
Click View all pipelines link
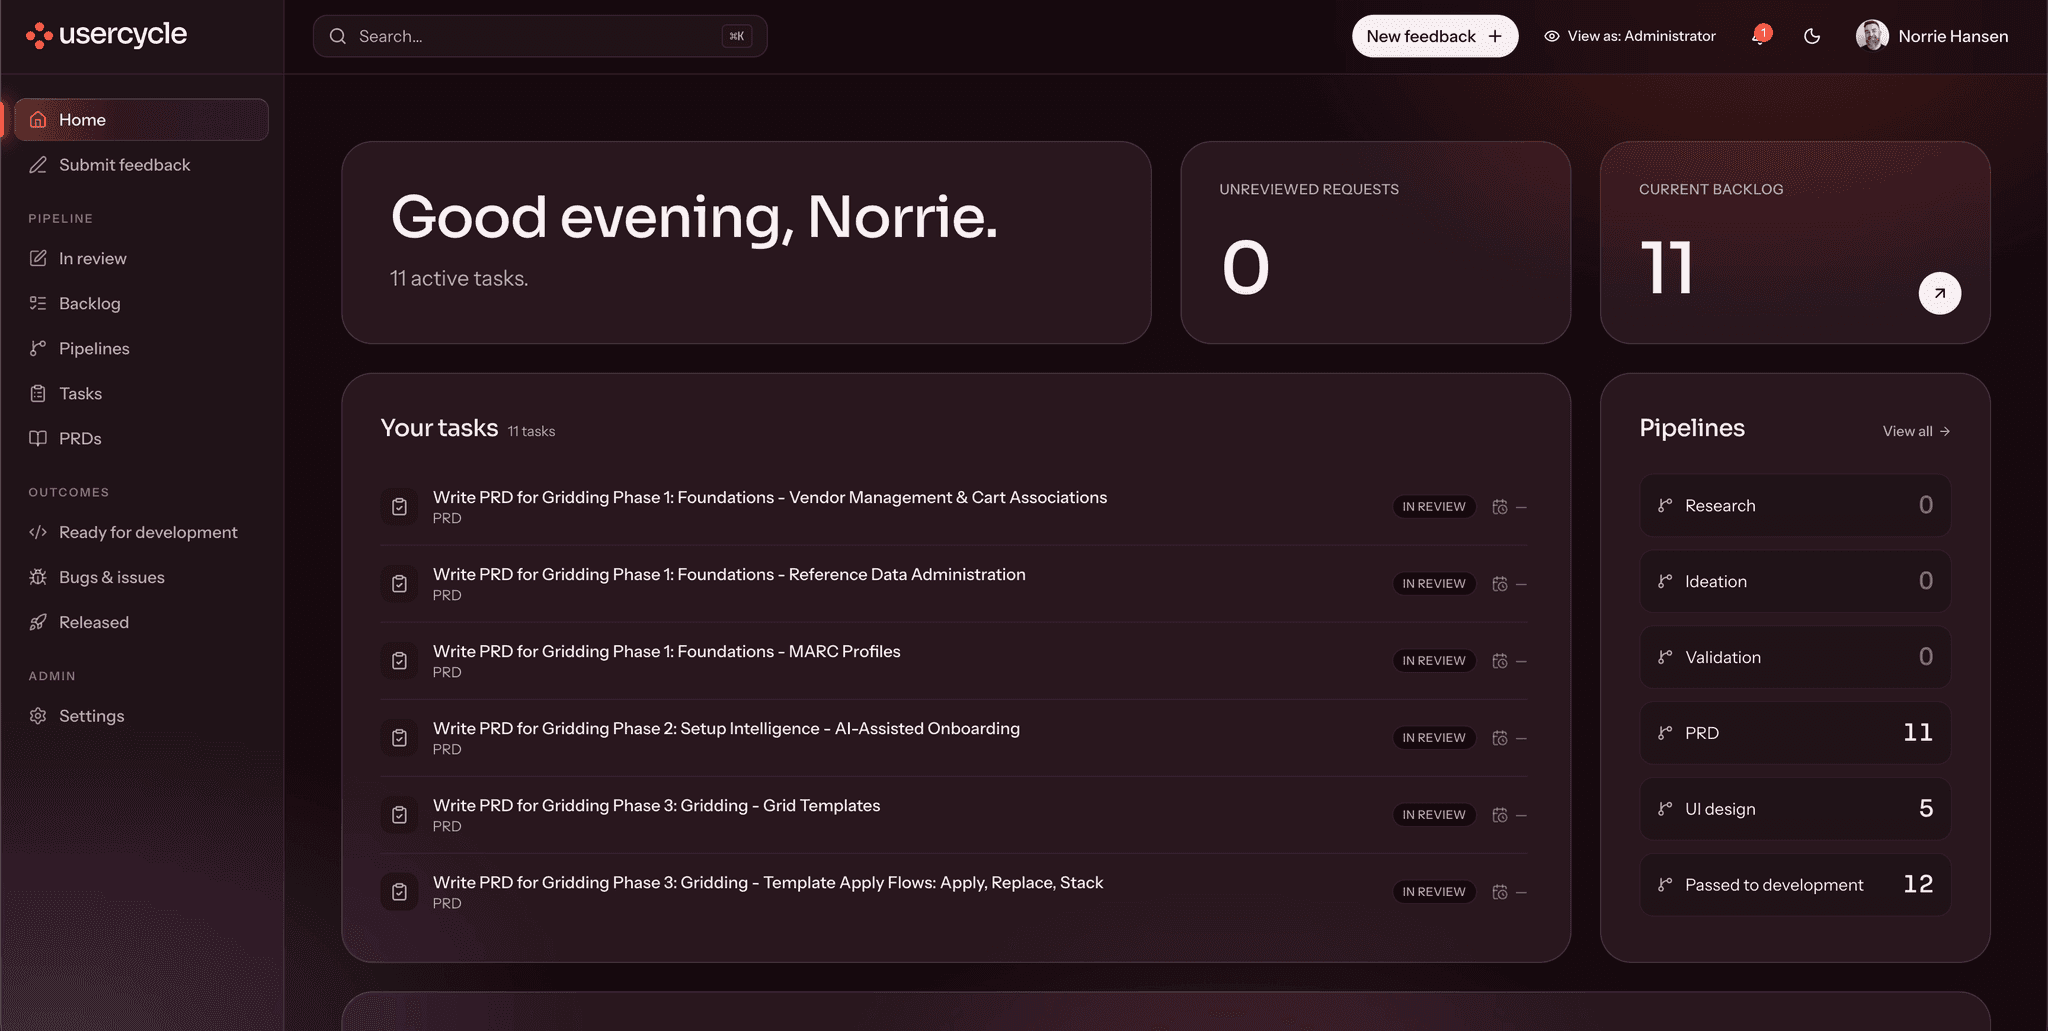click(1916, 431)
